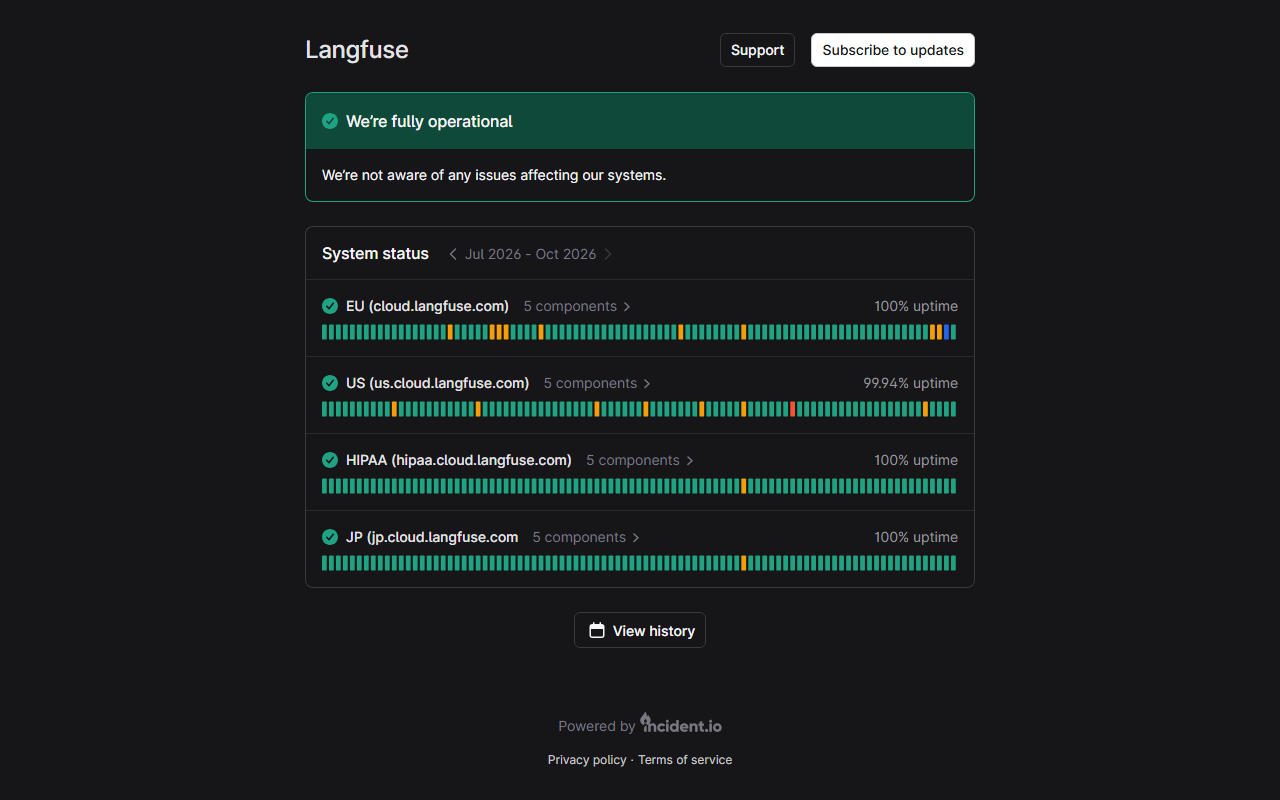Expand the EU 5 components list
Viewport: 1280px width, 800px height.
click(577, 306)
